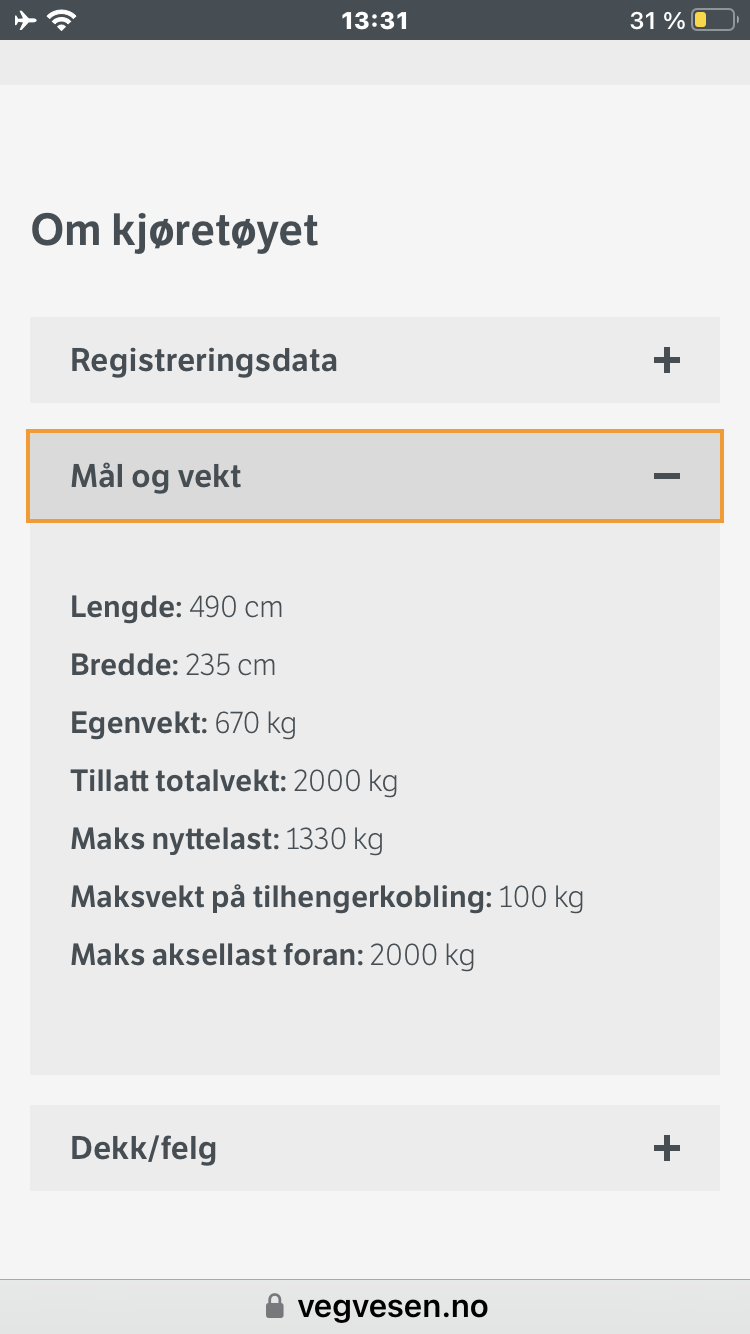Select the Maks nyttelast 1330 kg row

[x=227, y=839]
